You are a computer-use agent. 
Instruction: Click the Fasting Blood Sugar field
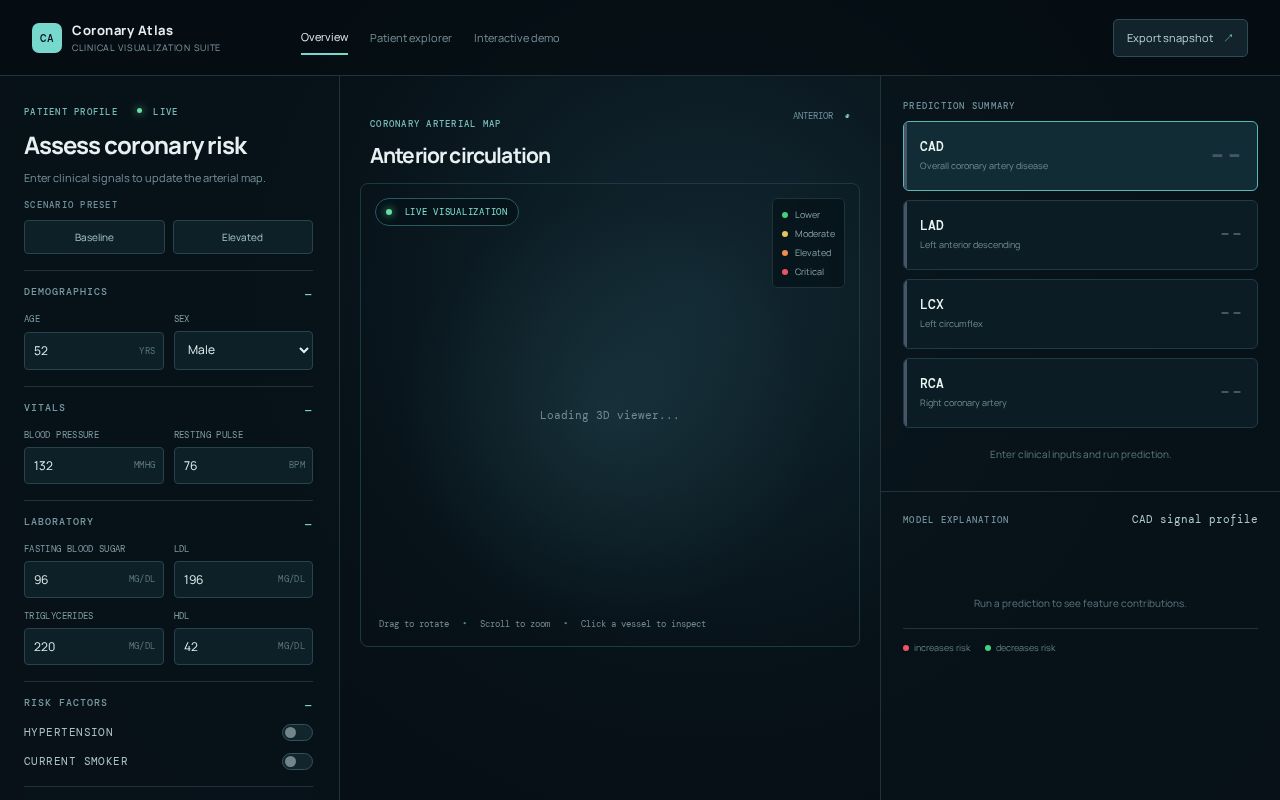coord(94,579)
